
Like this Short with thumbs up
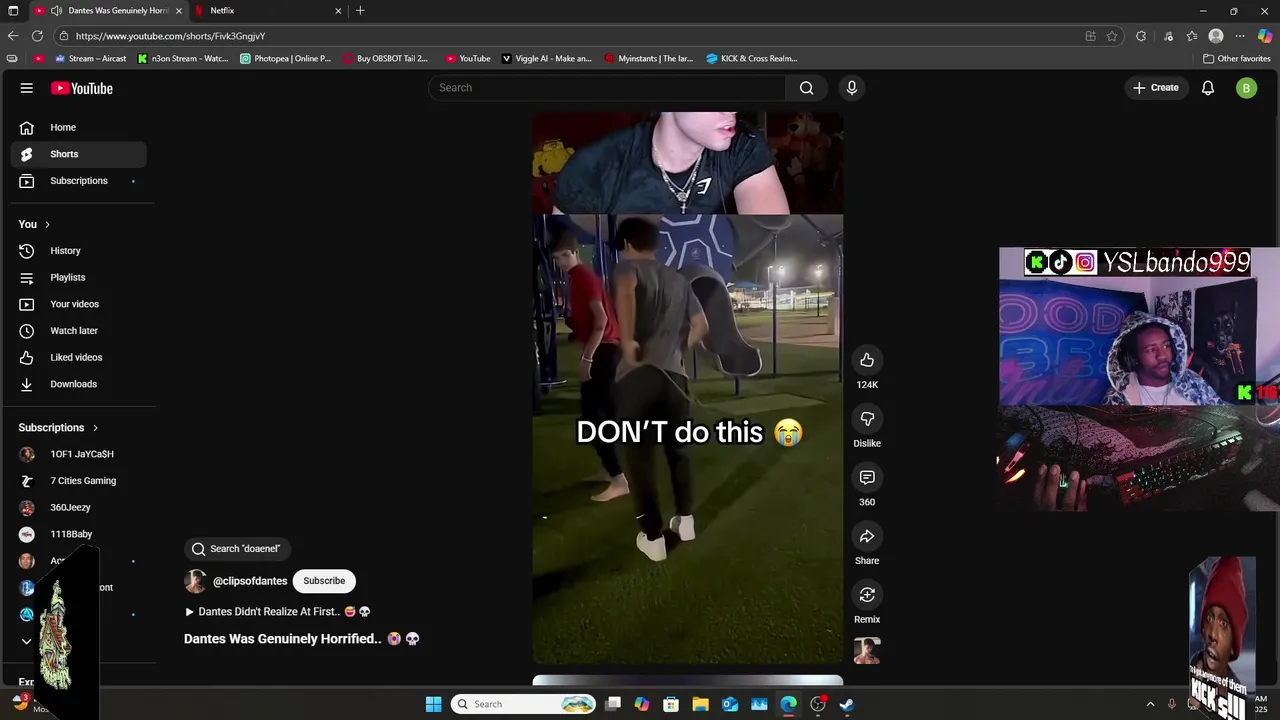[867, 360]
